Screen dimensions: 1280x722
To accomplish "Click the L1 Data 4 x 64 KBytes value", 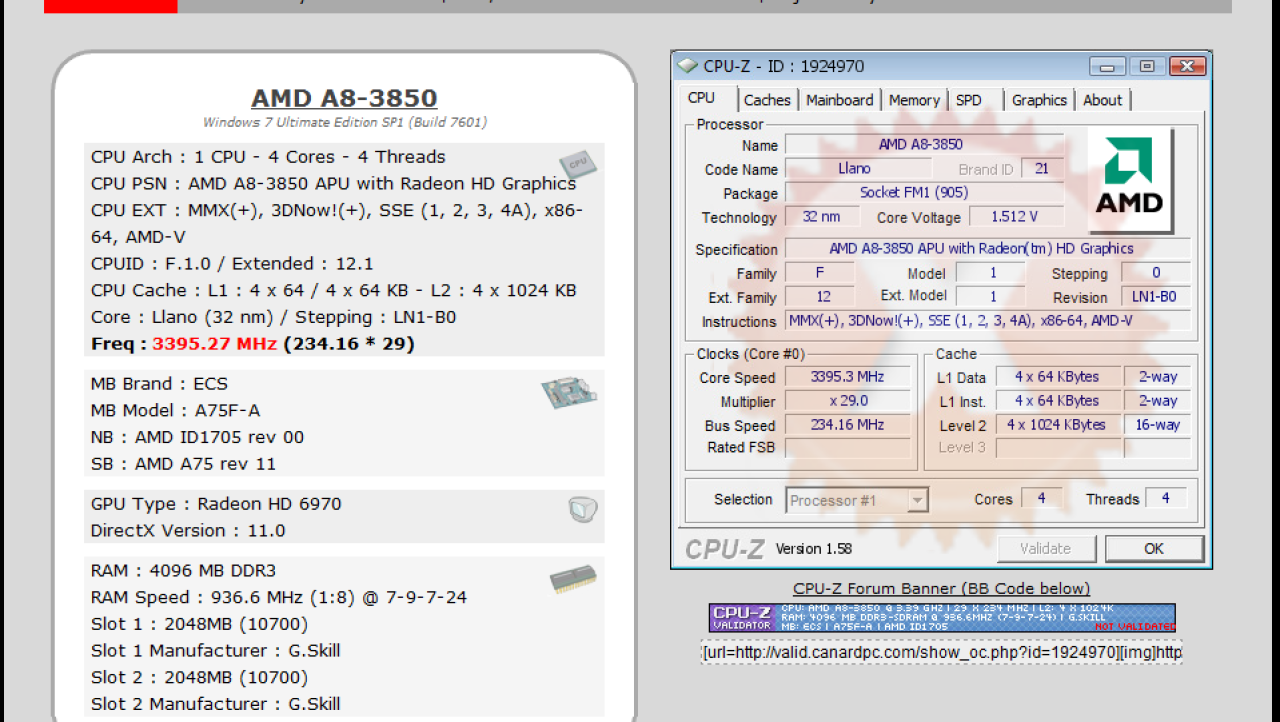I will [1057, 377].
